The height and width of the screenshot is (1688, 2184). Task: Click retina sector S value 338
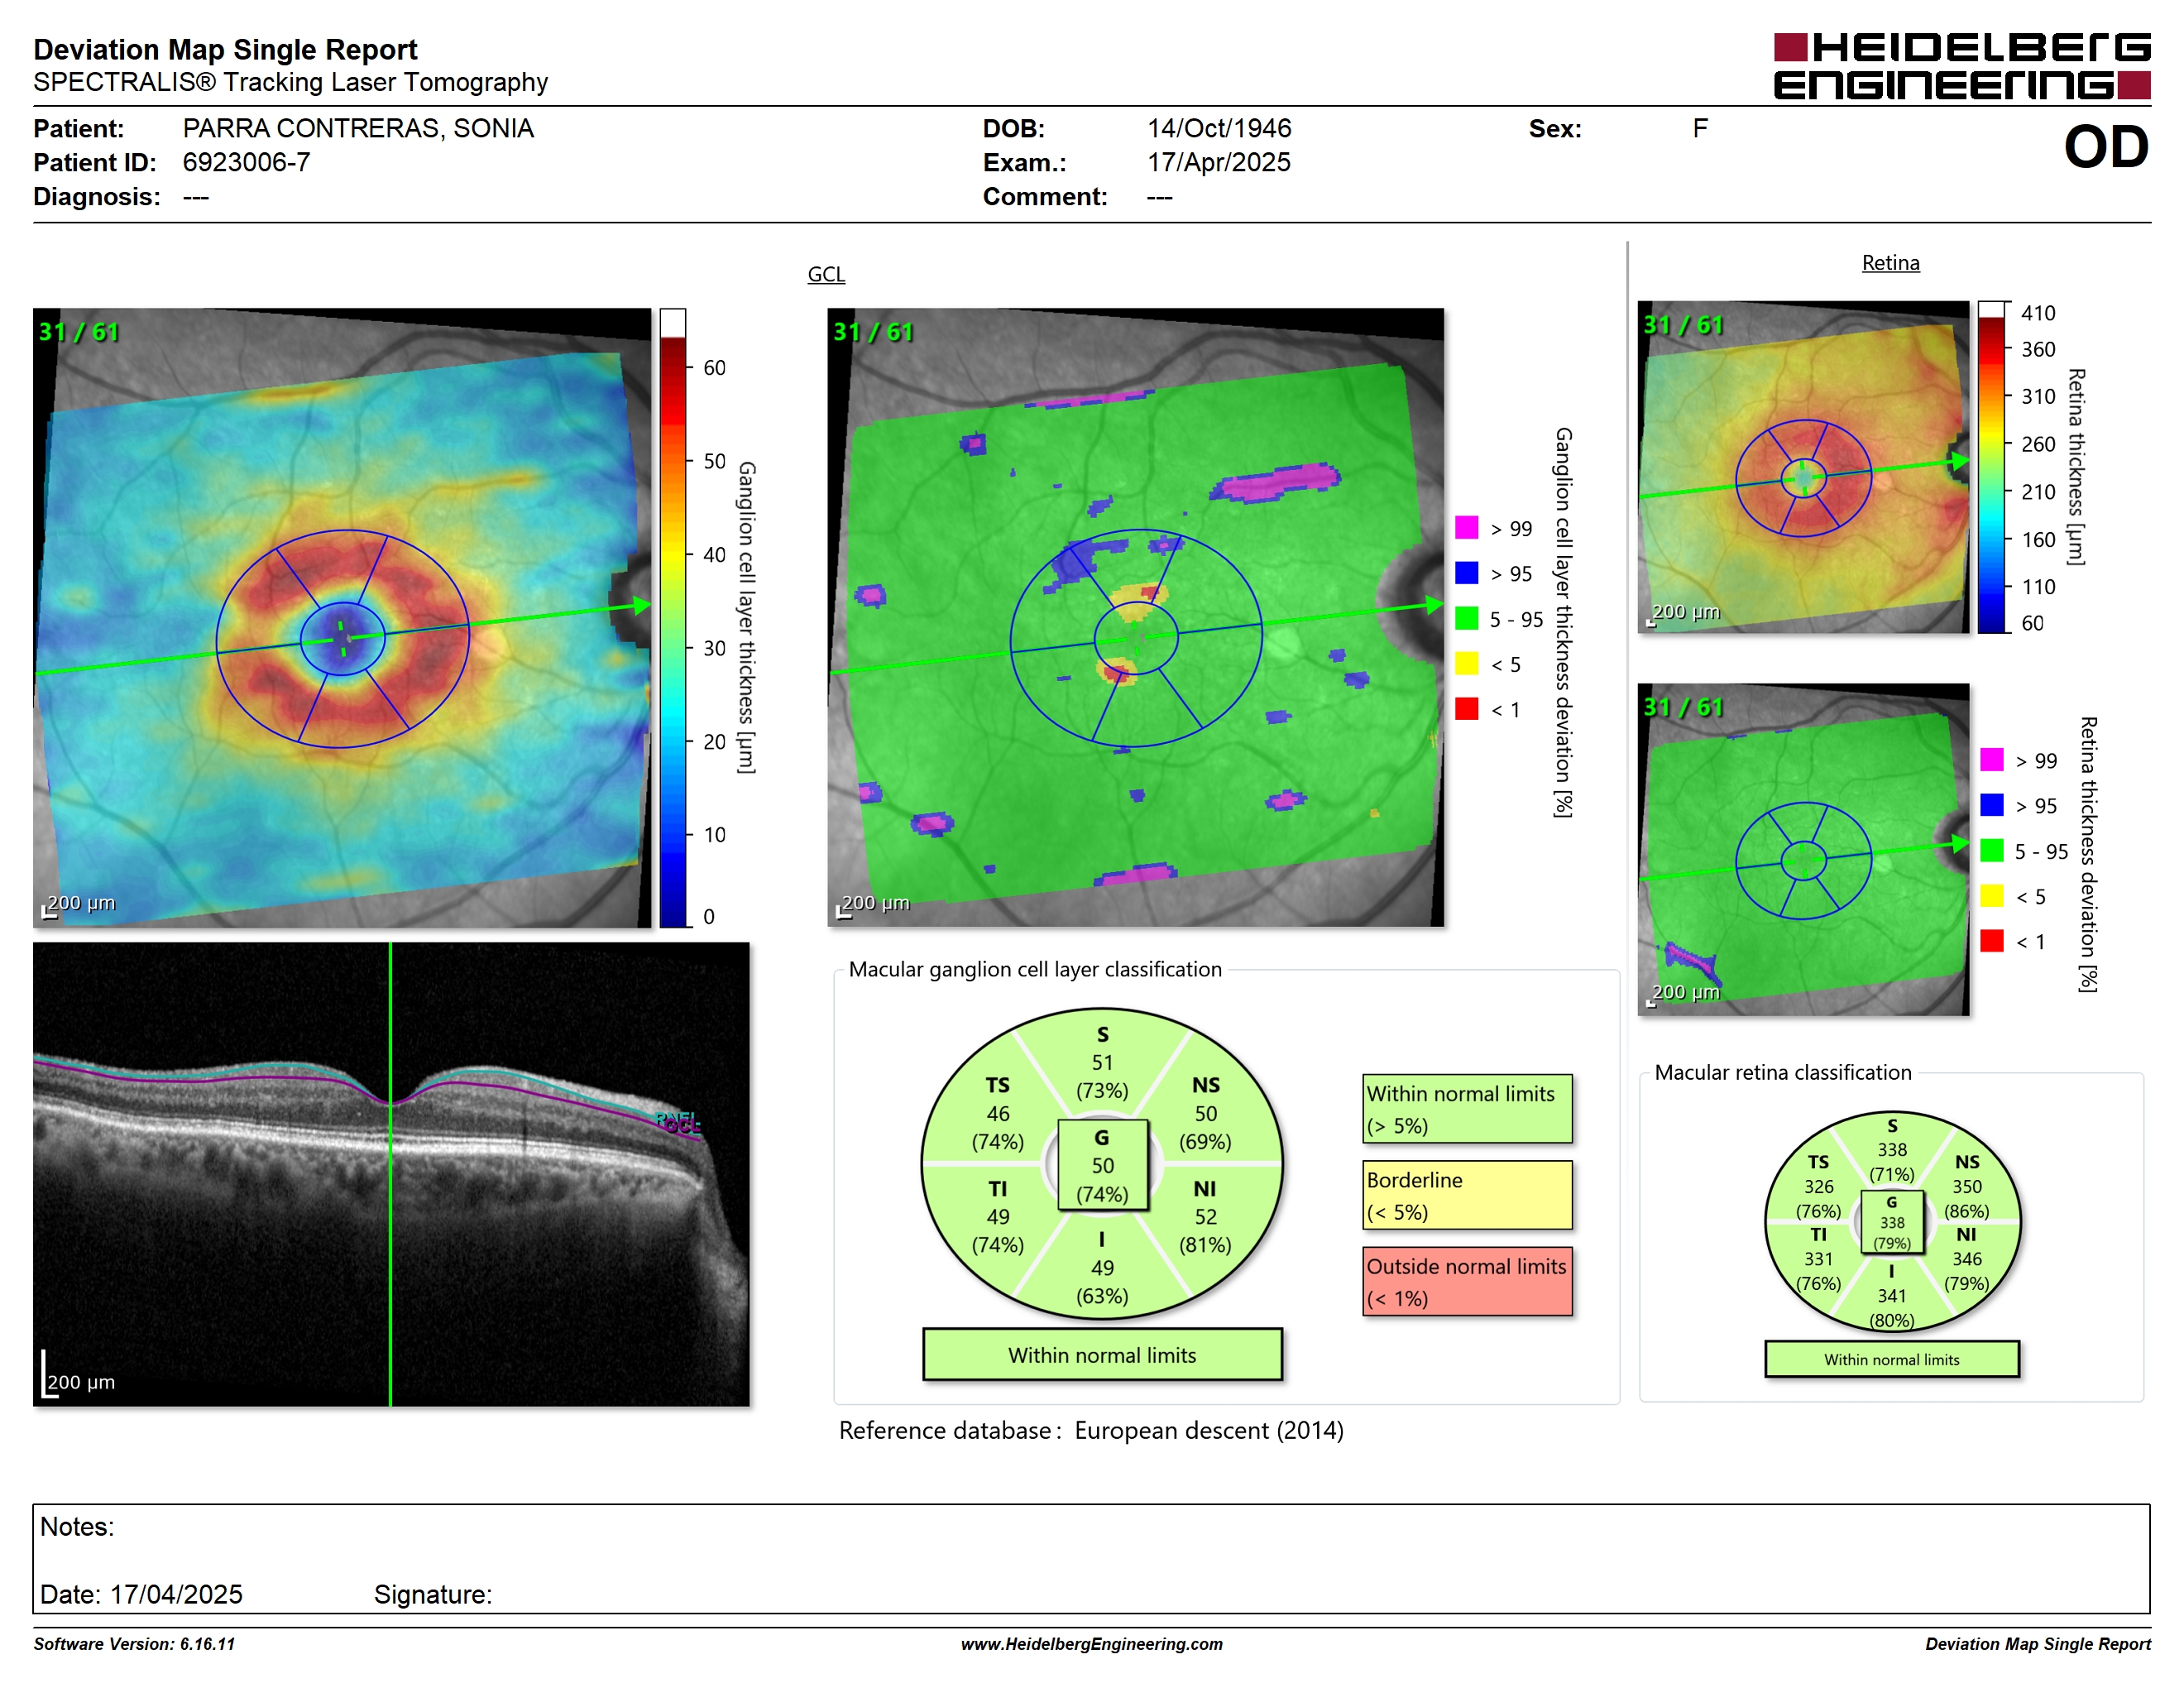pos(1891,1150)
